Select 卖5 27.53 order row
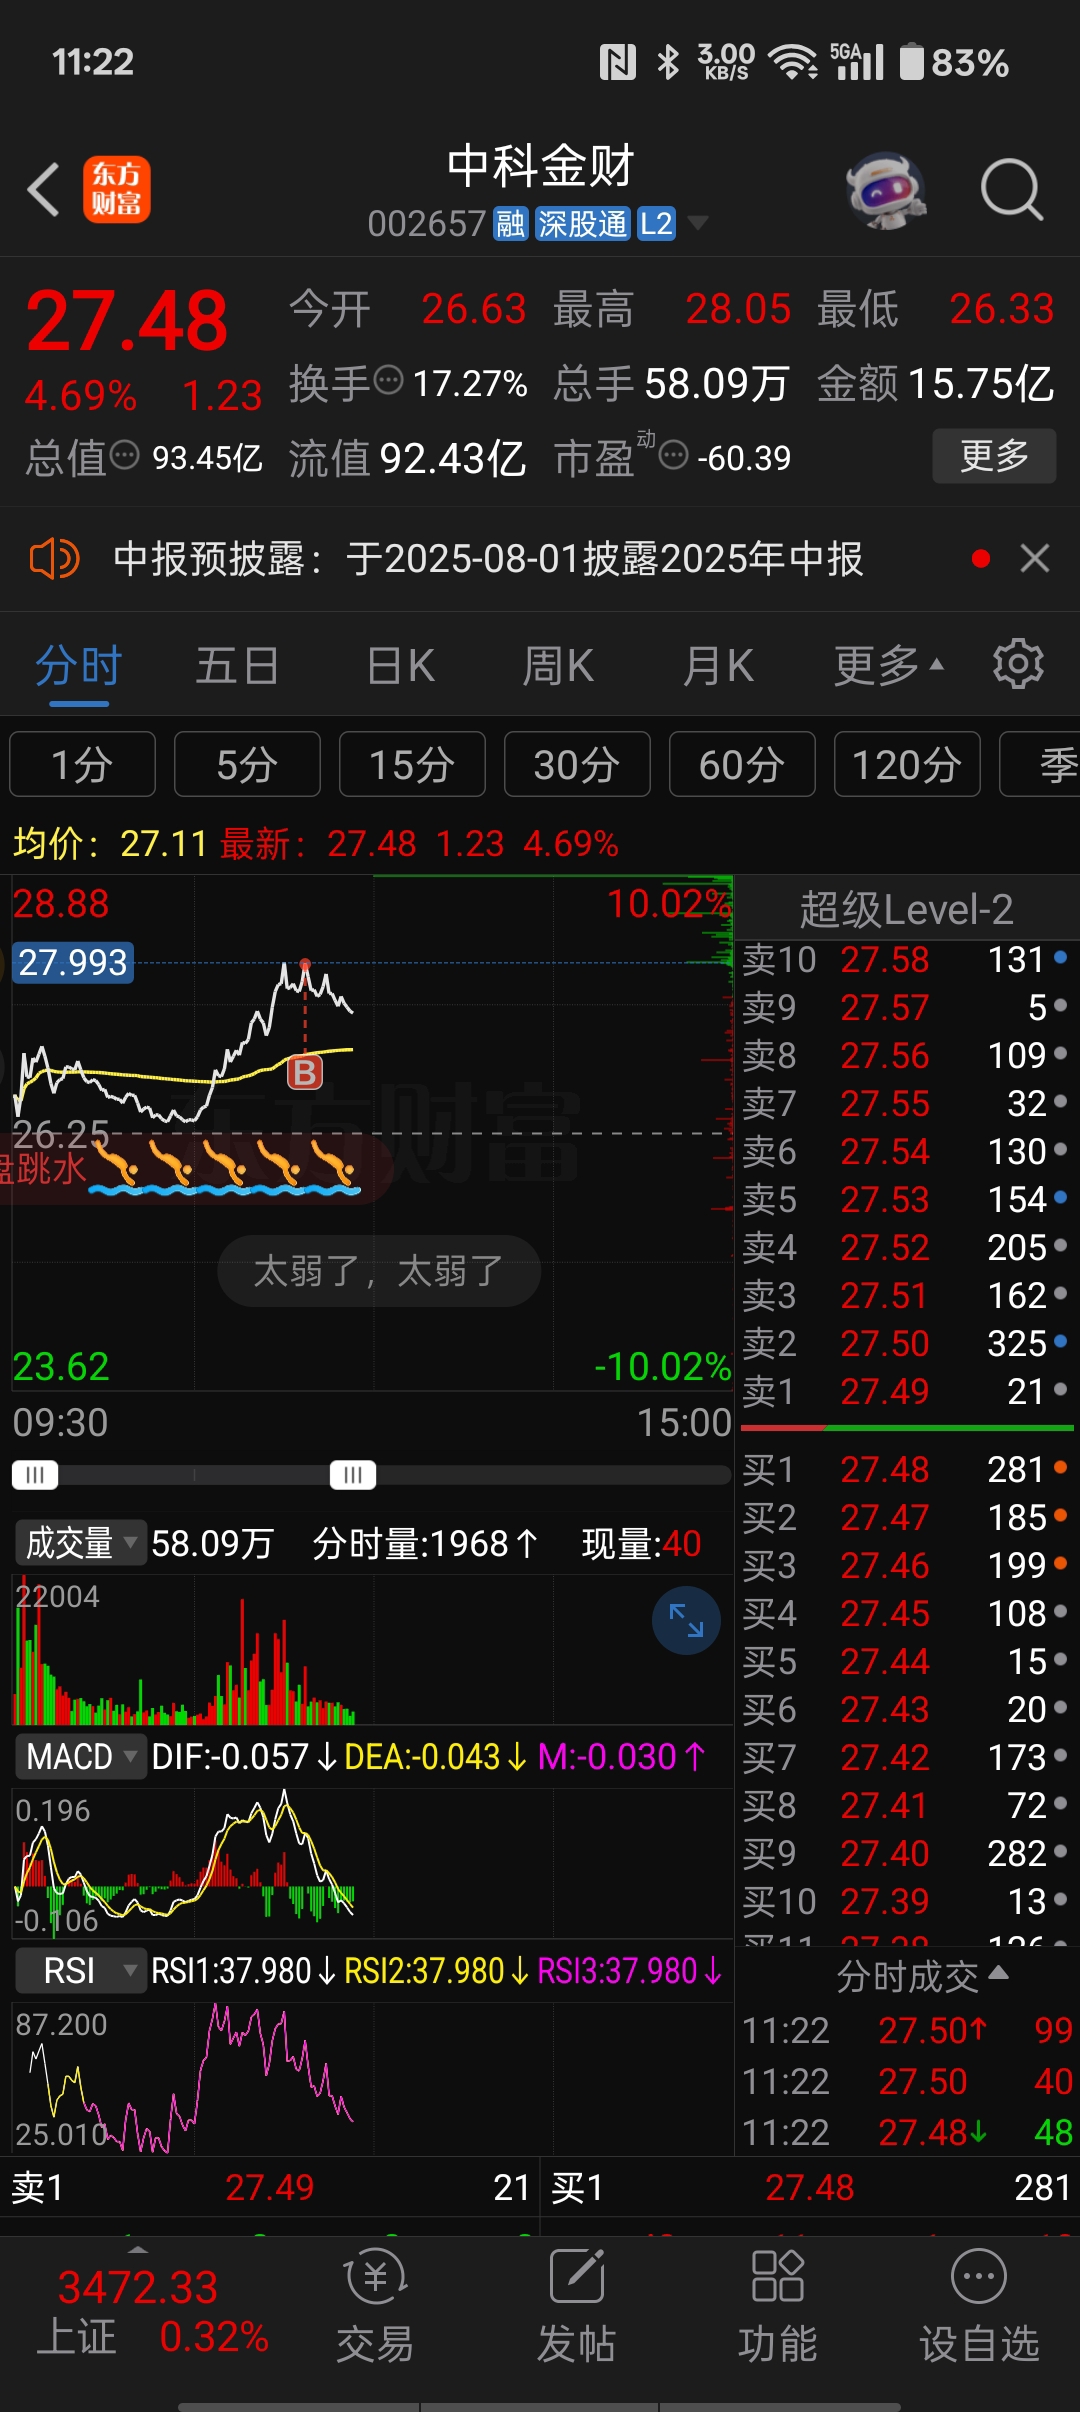This screenshot has width=1080, height=2412. (905, 1199)
